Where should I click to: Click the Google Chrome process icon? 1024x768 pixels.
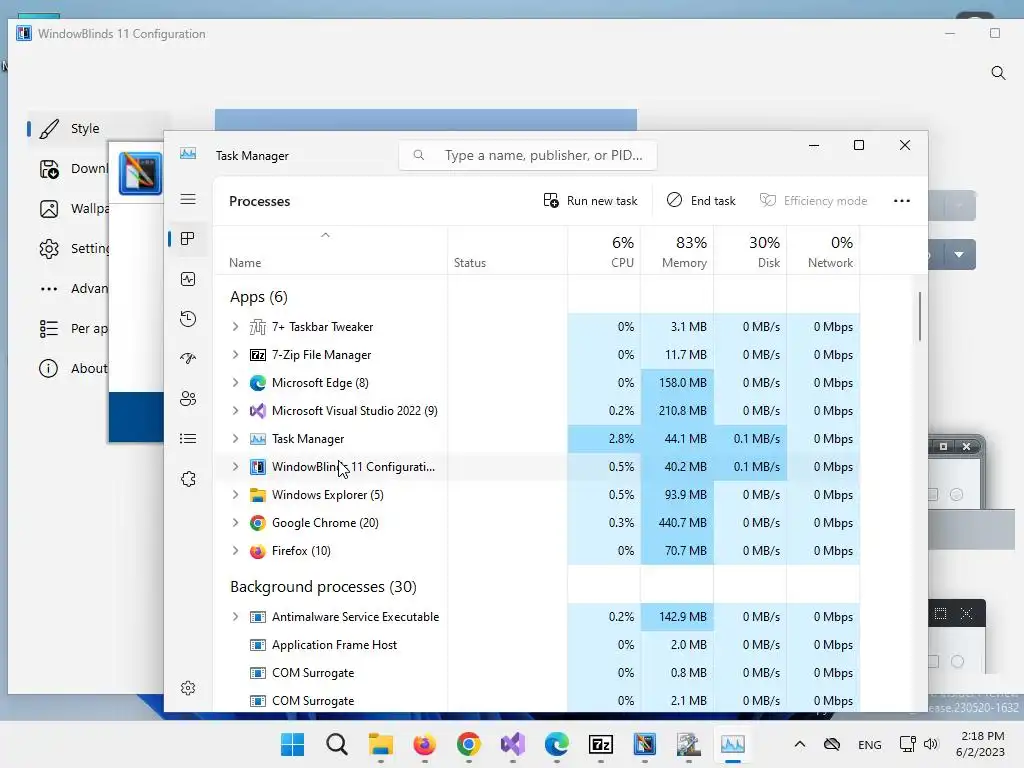[258, 523]
